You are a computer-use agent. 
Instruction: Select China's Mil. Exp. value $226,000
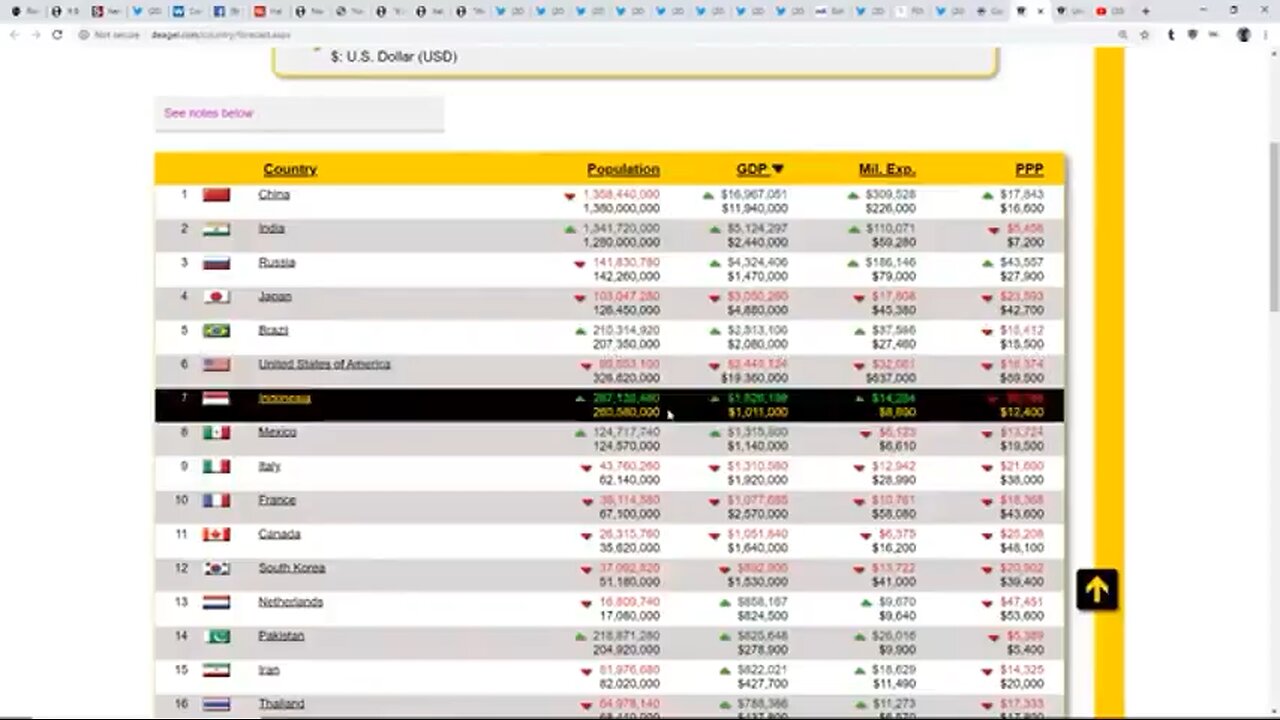(890, 209)
